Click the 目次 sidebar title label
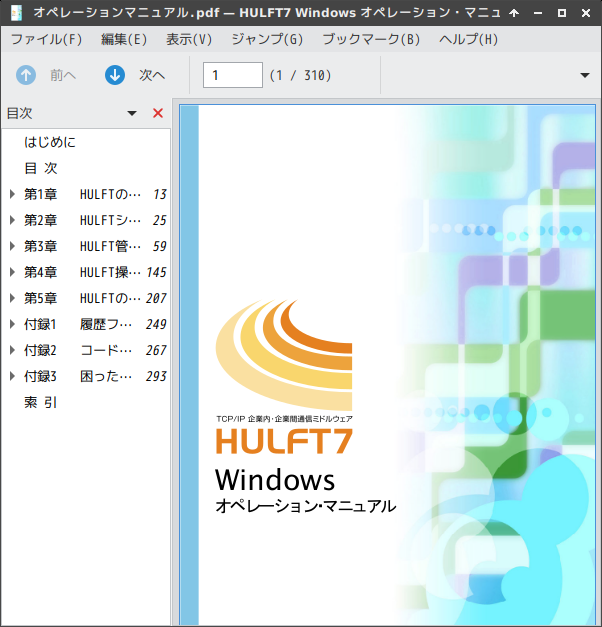Viewport: 602px width, 627px height. [20, 113]
